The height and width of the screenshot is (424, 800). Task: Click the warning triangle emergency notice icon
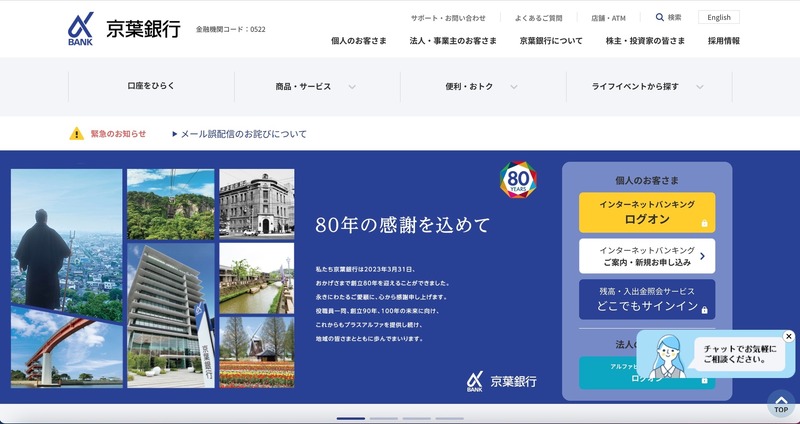coord(76,134)
